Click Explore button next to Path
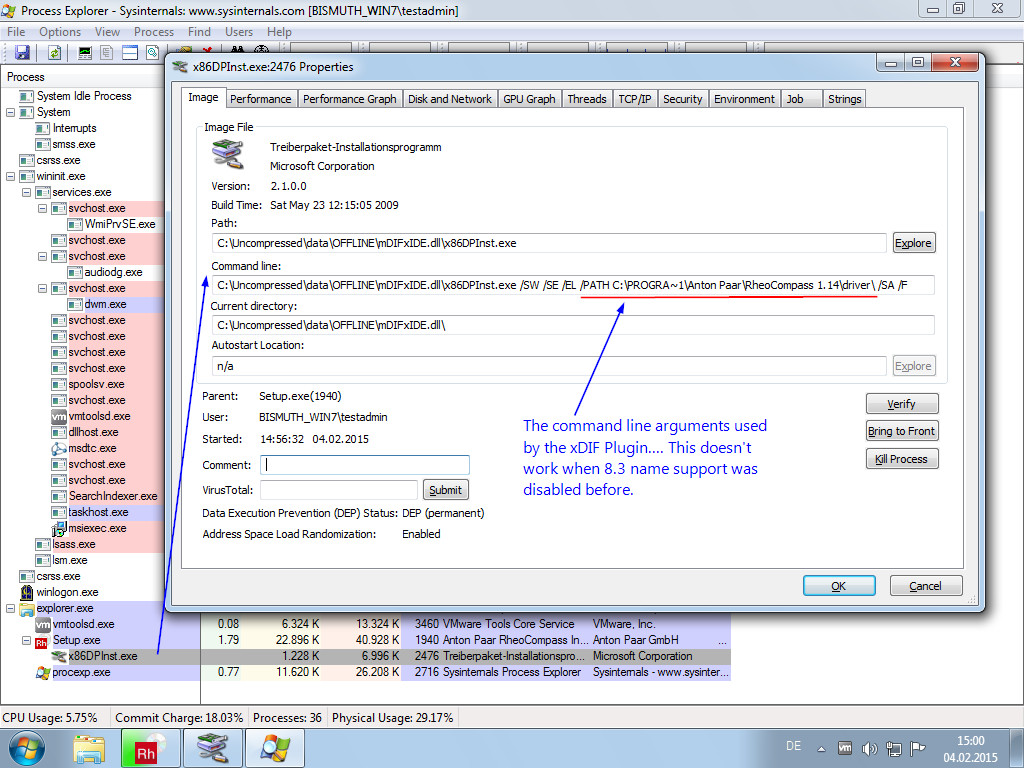This screenshot has height=768, width=1024. pos(913,243)
